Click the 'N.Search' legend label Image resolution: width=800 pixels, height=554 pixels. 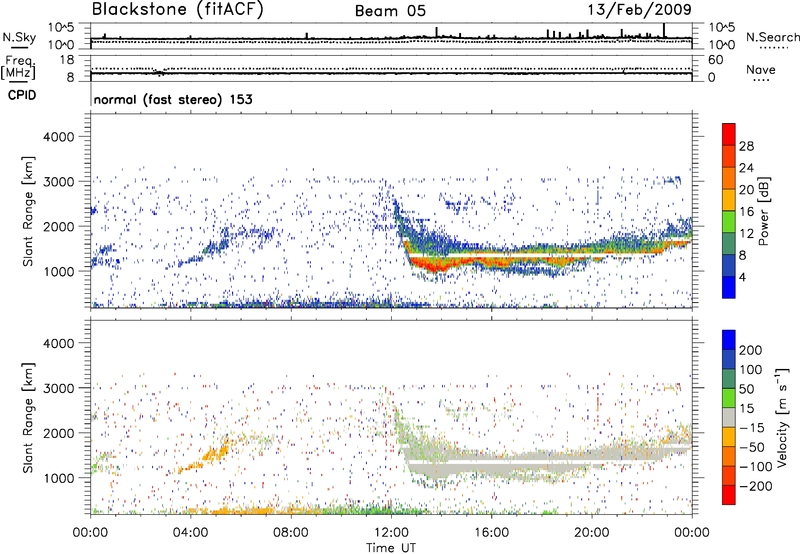pyautogui.click(x=772, y=37)
